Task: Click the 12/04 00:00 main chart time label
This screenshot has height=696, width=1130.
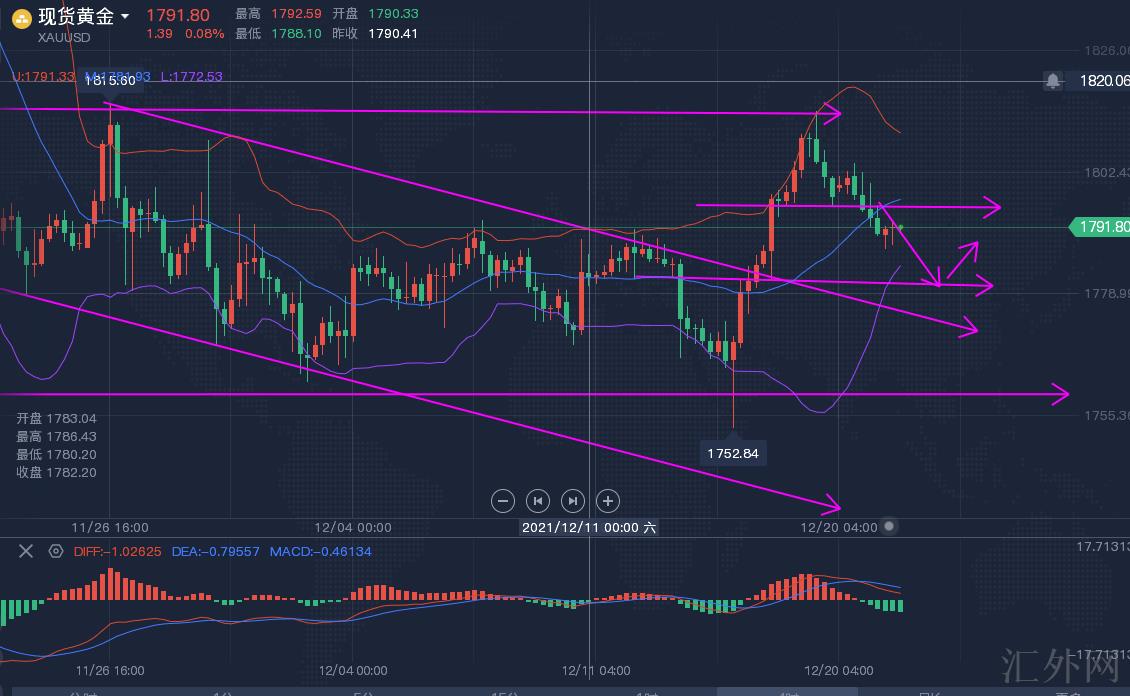Action: click(353, 527)
